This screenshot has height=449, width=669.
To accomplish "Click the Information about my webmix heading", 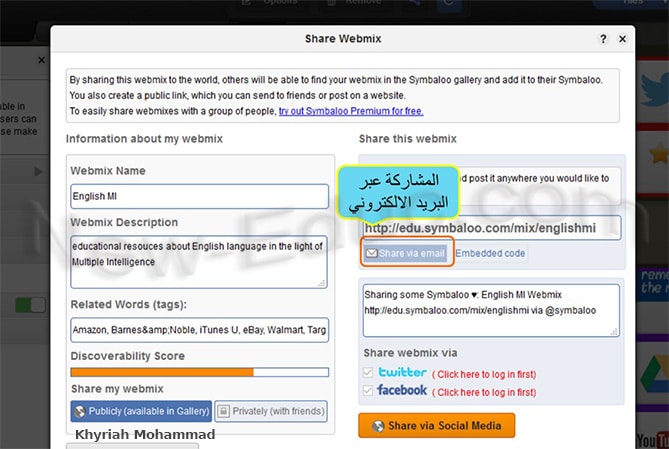I will point(144,139).
